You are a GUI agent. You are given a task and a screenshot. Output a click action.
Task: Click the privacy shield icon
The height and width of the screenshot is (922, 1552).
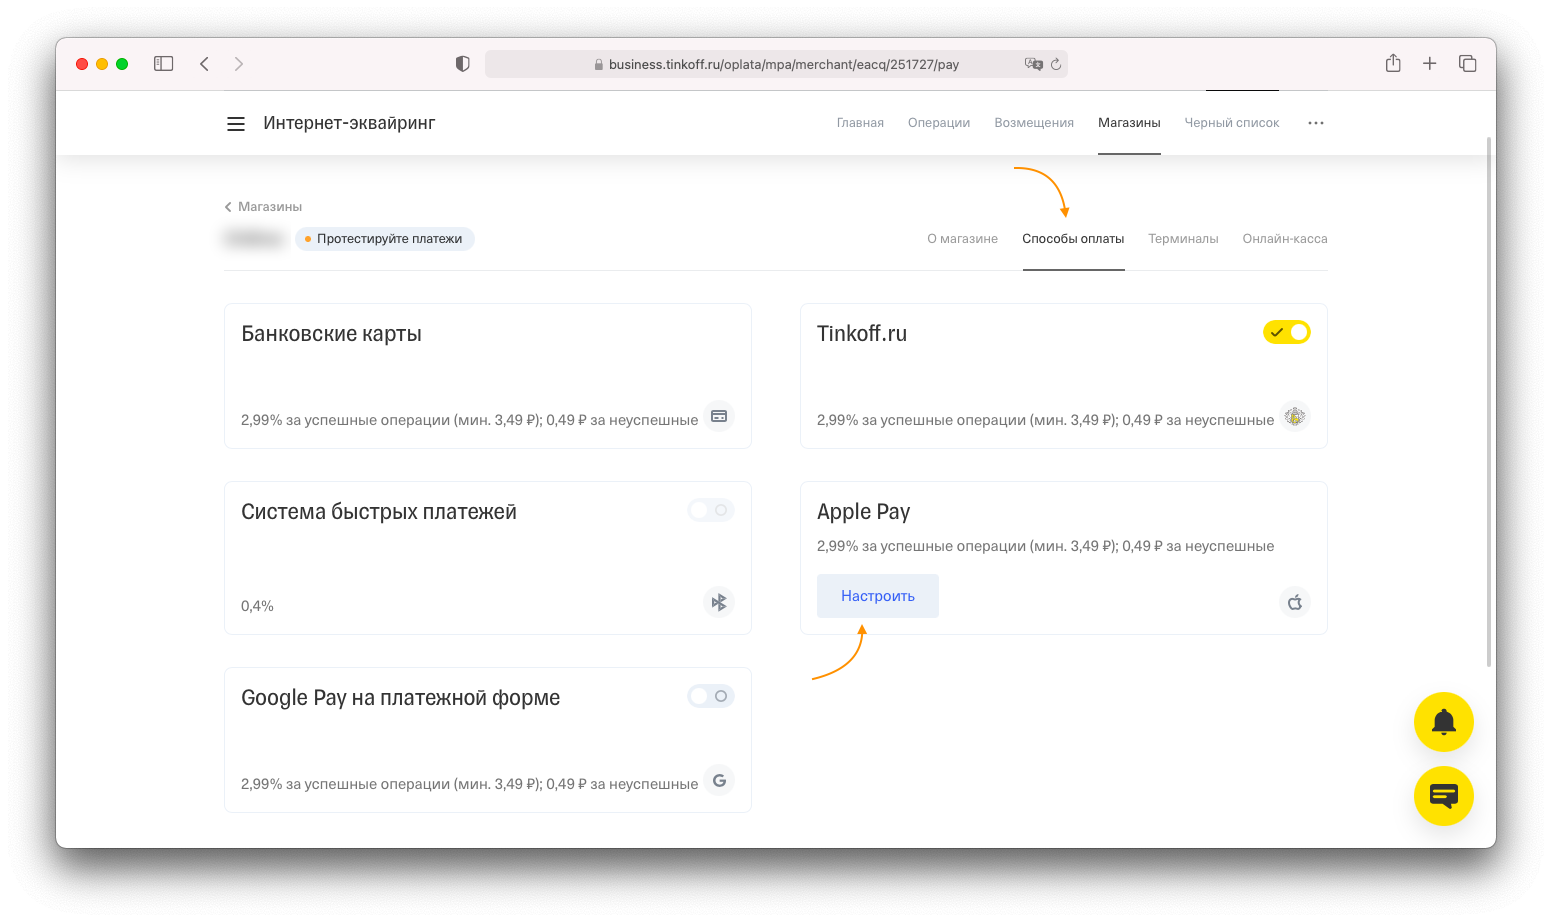point(462,64)
